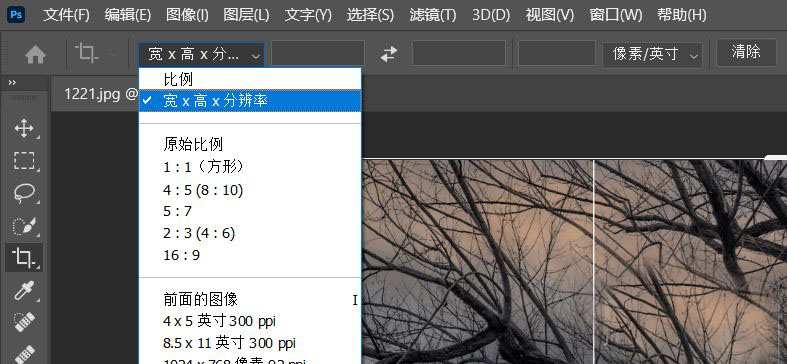The width and height of the screenshot is (787, 364).
Task: Select the Lasso tool
Action: pyautogui.click(x=24, y=193)
